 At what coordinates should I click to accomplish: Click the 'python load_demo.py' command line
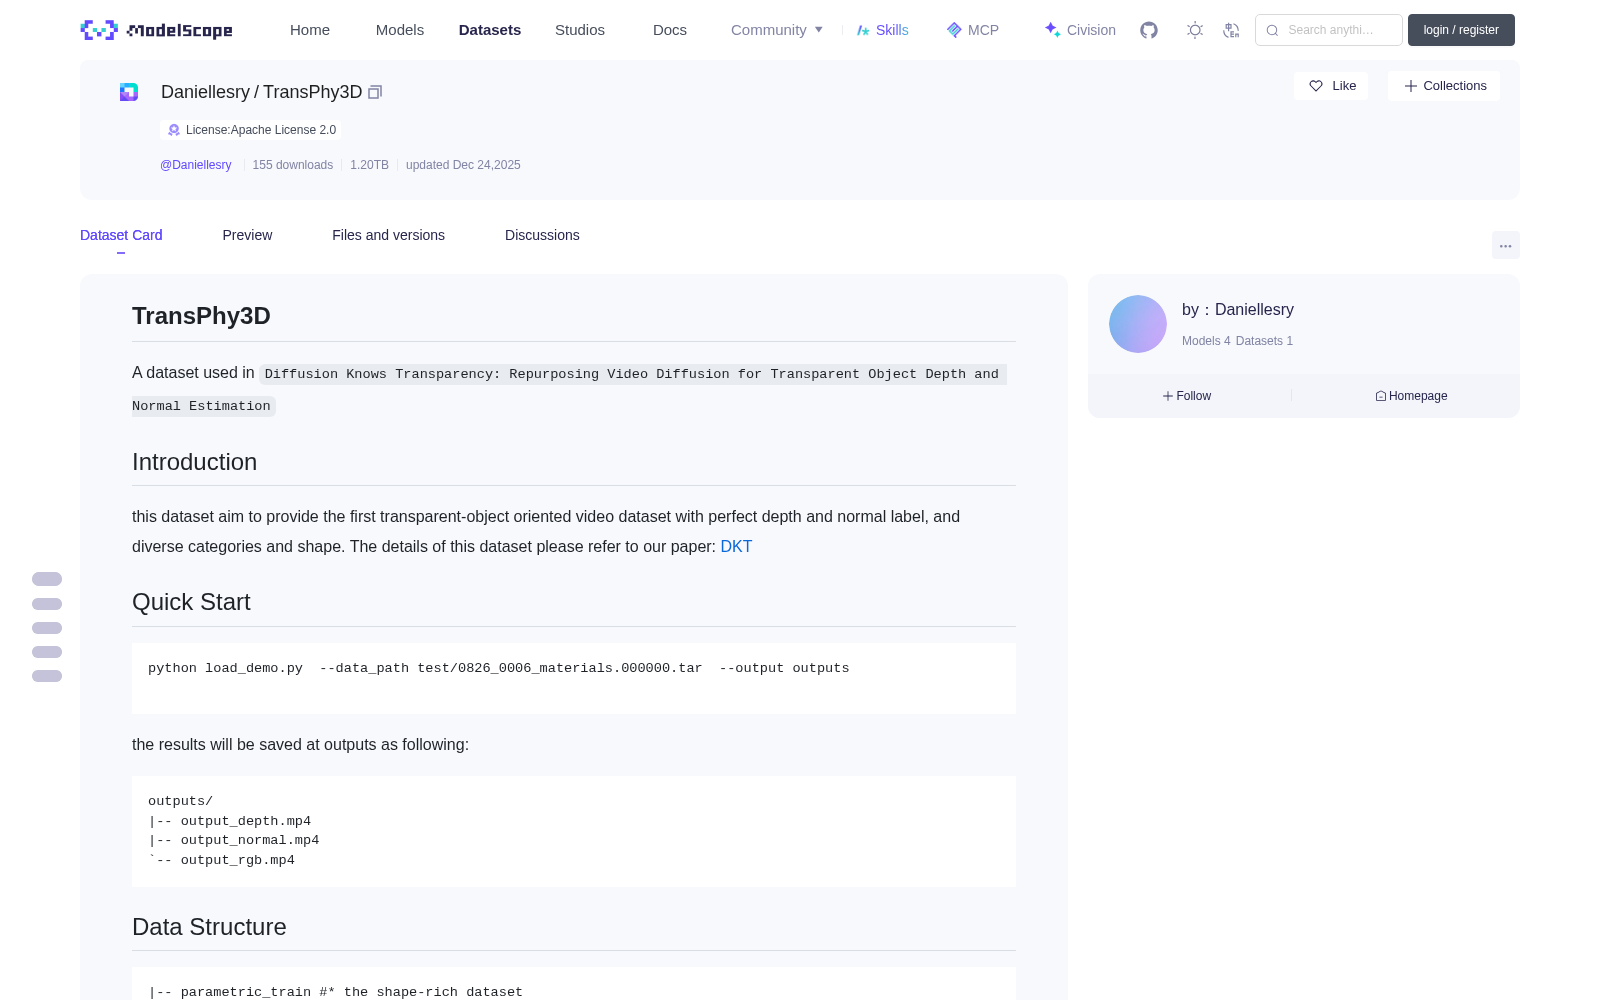(x=498, y=668)
